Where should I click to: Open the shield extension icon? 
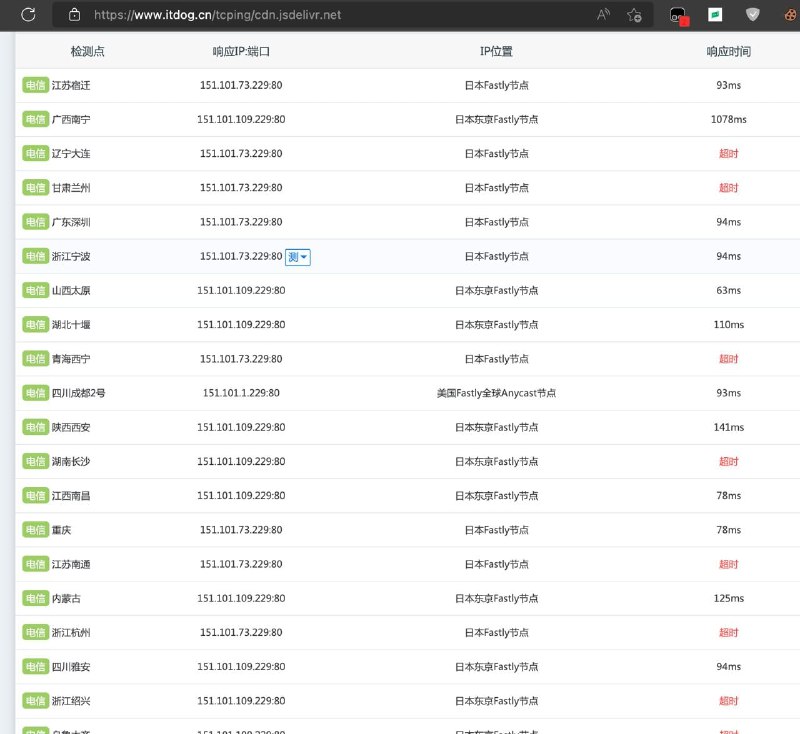click(753, 15)
